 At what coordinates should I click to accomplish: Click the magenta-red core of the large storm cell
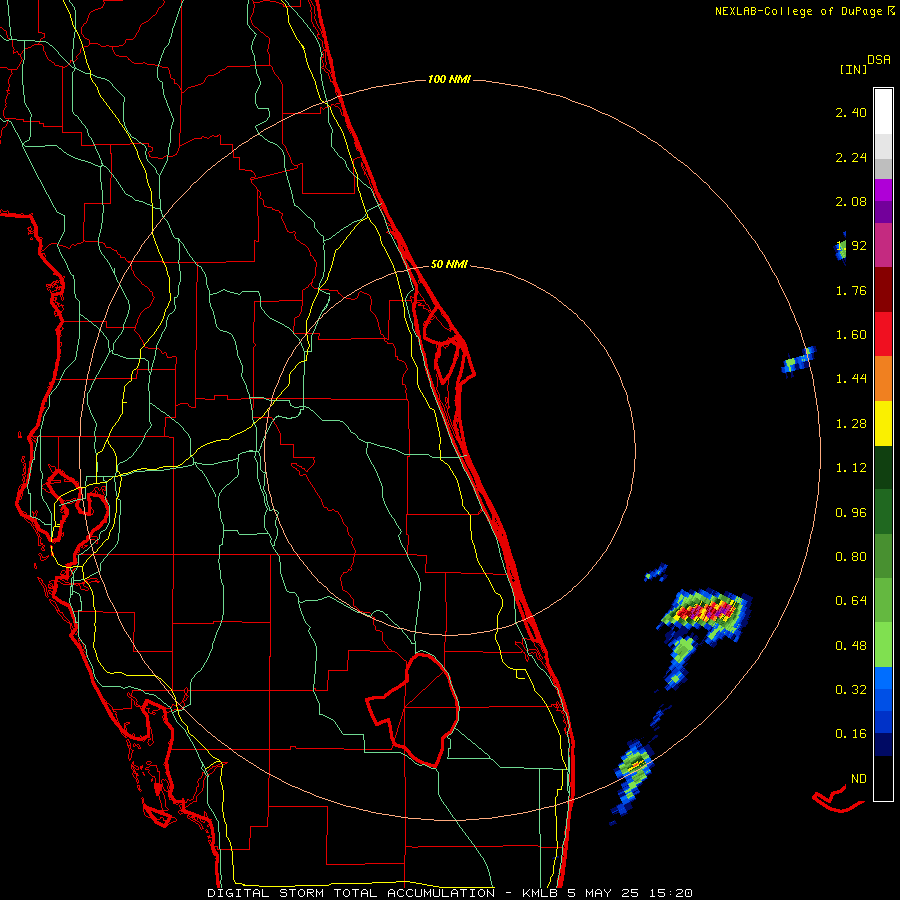click(705, 612)
